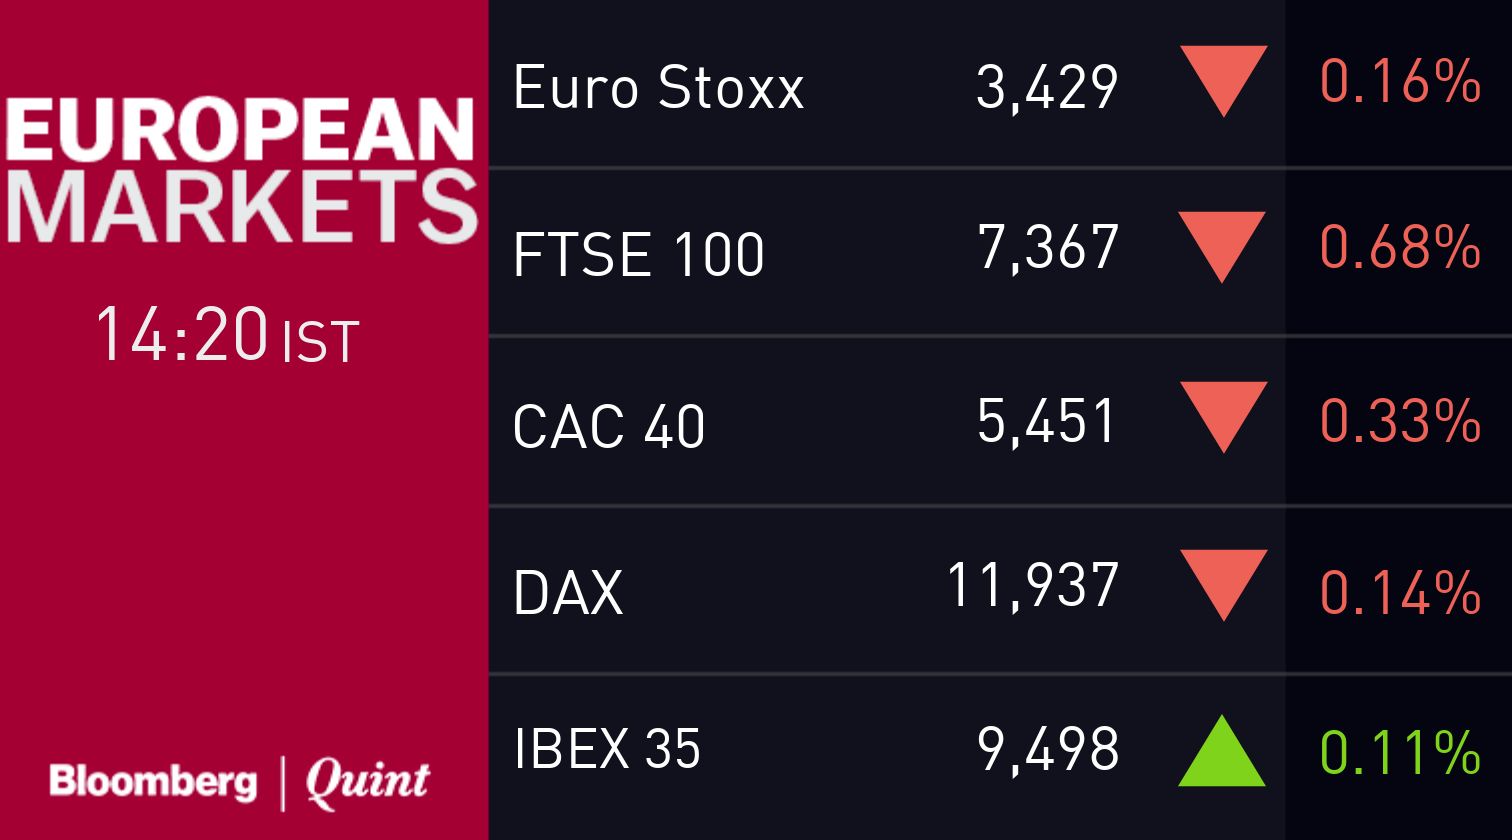1512x840 pixels.
Task: Click the Quint logo text
Action: 368,782
